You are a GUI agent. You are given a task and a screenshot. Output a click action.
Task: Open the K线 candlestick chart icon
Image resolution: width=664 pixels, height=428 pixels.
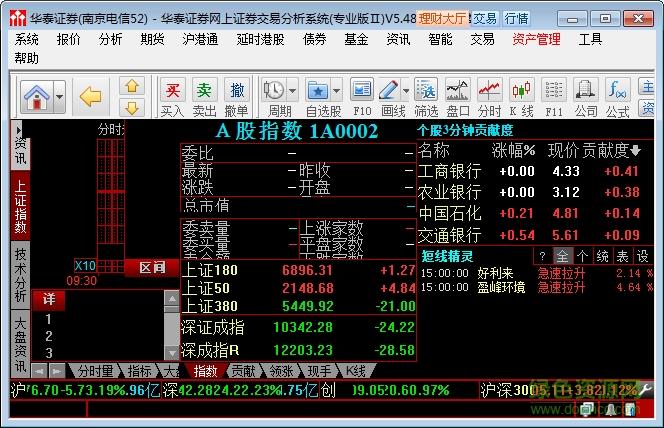coord(521,91)
